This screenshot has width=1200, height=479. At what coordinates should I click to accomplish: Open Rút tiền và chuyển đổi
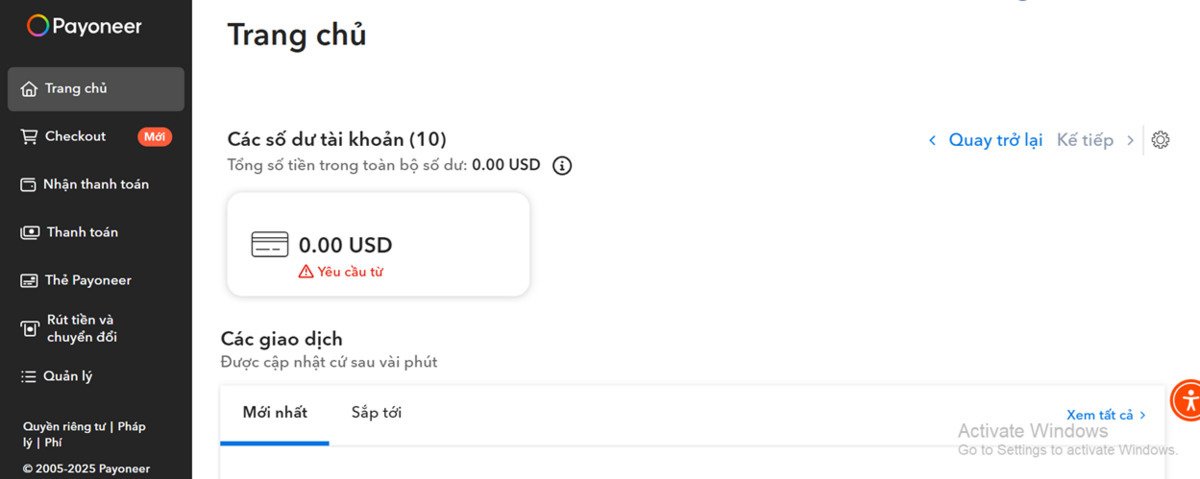(x=82, y=329)
